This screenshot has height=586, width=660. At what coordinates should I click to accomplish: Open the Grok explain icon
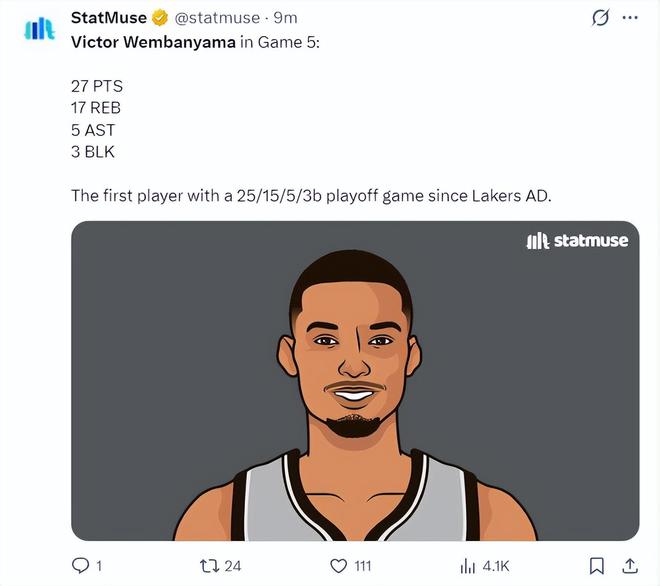[x=600, y=18]
